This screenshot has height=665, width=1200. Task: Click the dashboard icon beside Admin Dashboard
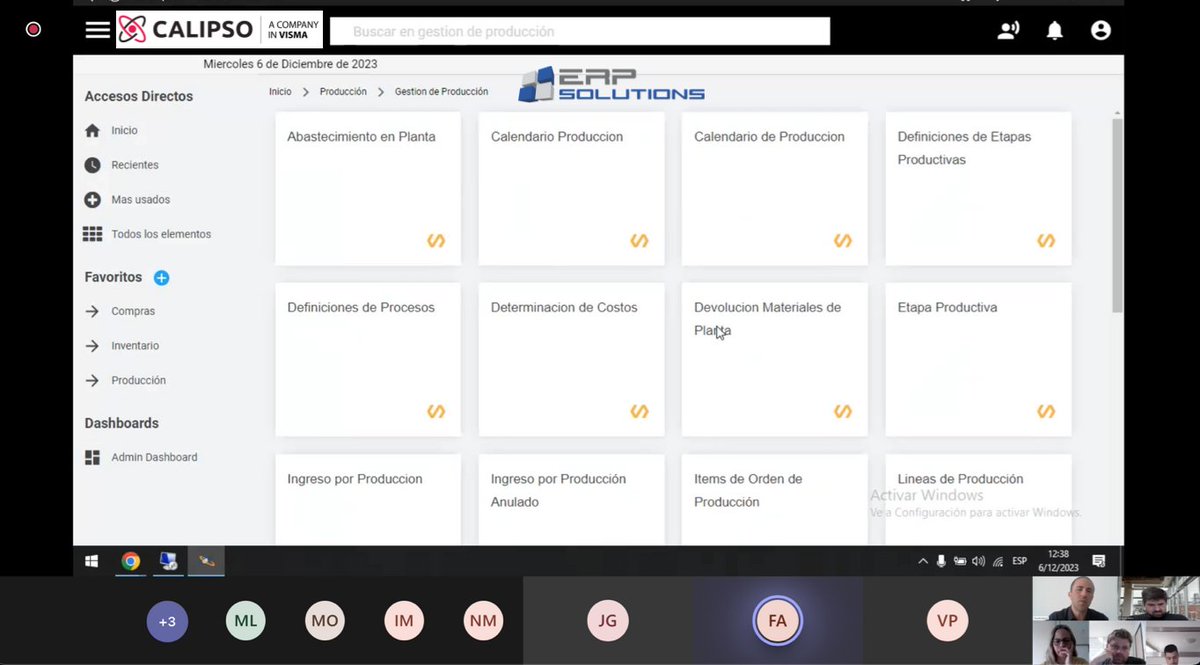(92, 457)
